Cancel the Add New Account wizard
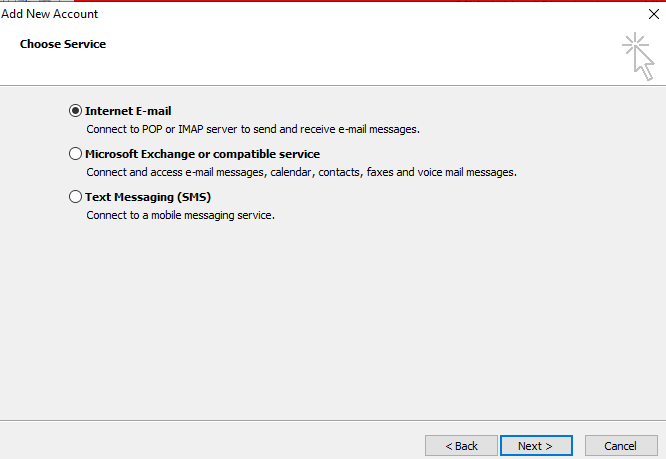Image resolution: width=666 pixels, height=459 pixels. 621,446
